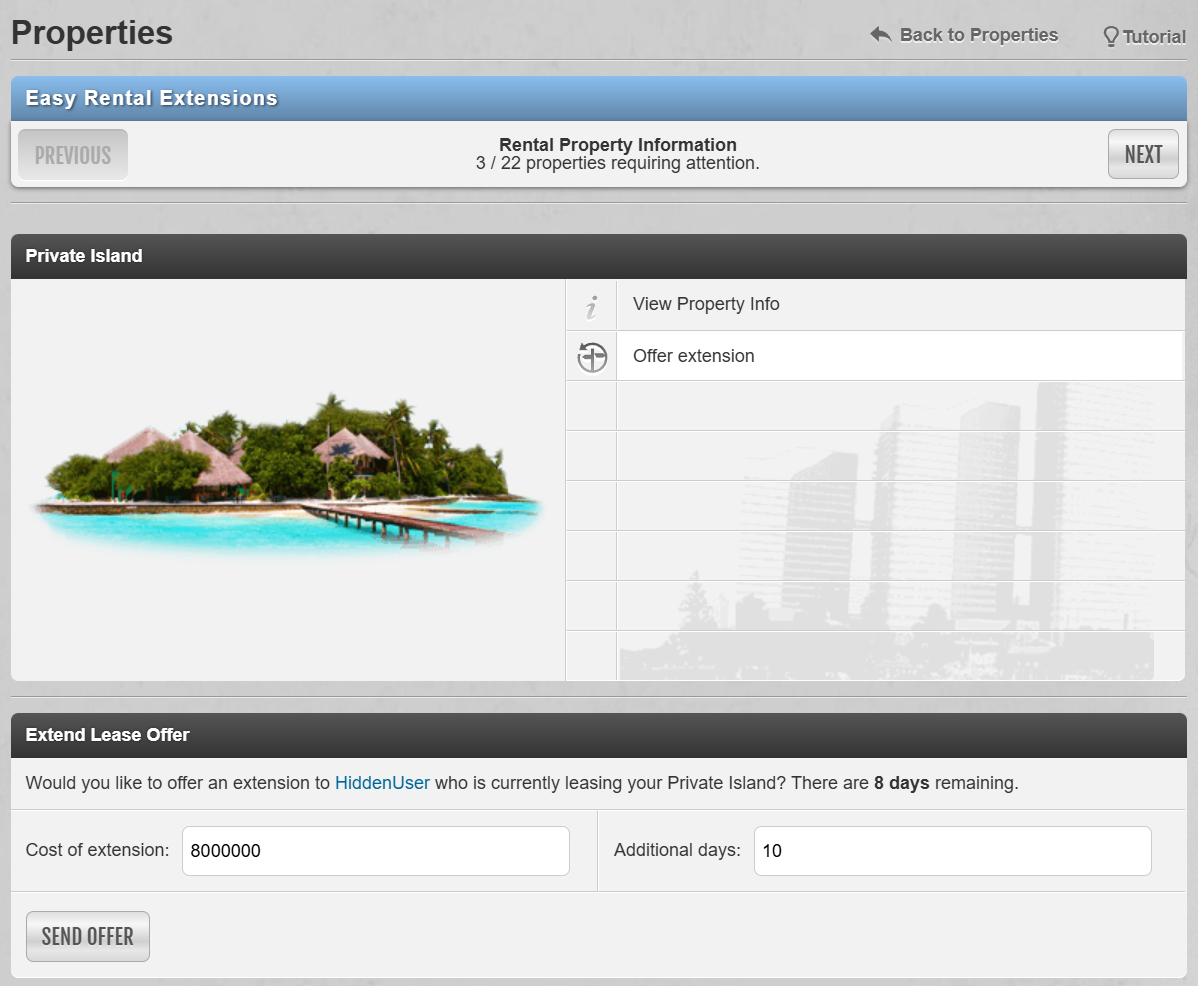1198x986 pixels.
Task: Click the Extend Lease Offer header
Action: coord(598,735)
